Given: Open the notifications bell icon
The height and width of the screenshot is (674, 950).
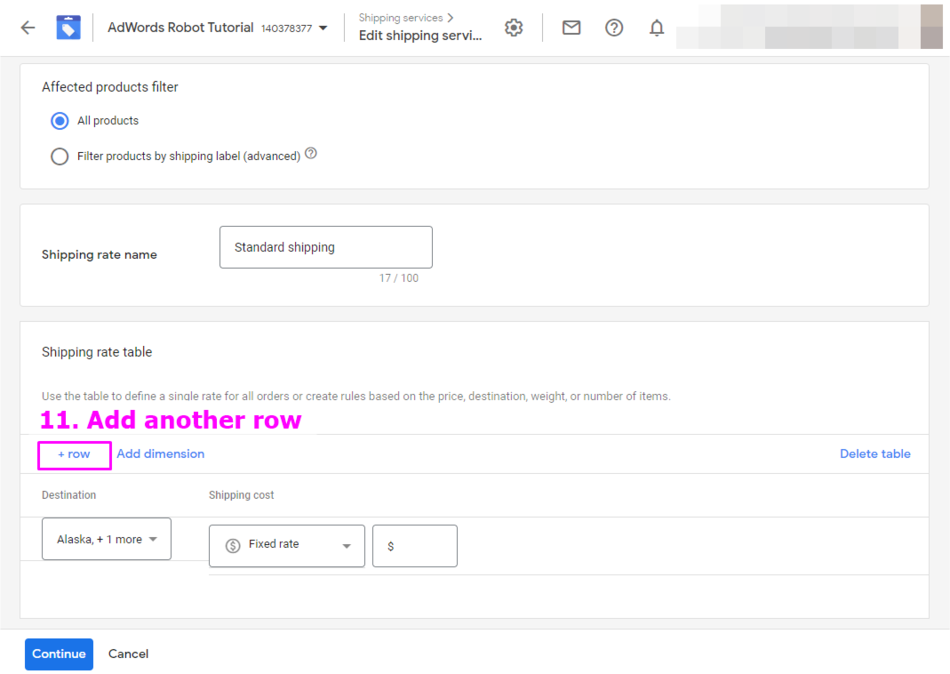Looking at the screenshot, I should [x=657, y=28].
